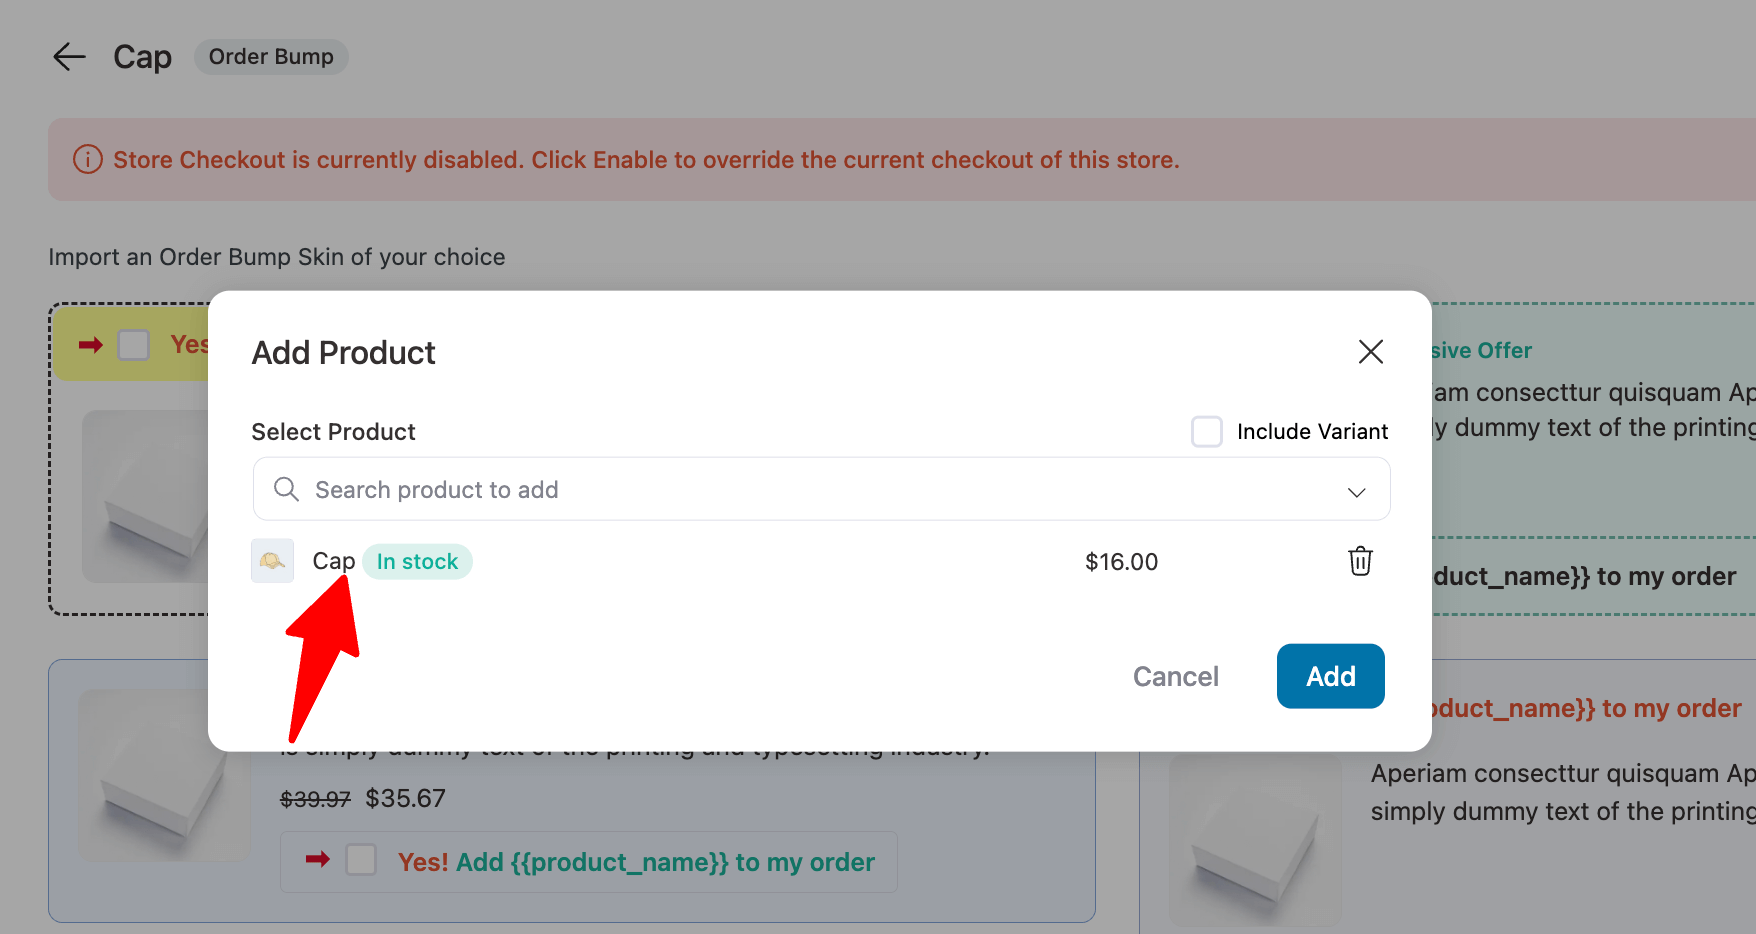
Task: Click the search magnifier icon
Action: click(286, 489)
